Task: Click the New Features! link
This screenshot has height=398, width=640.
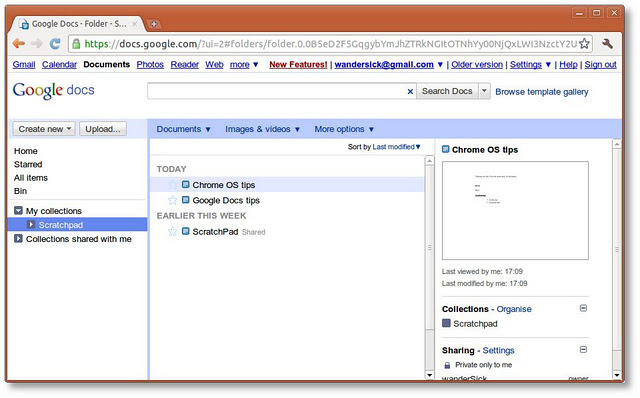Action: pos(298,64)
